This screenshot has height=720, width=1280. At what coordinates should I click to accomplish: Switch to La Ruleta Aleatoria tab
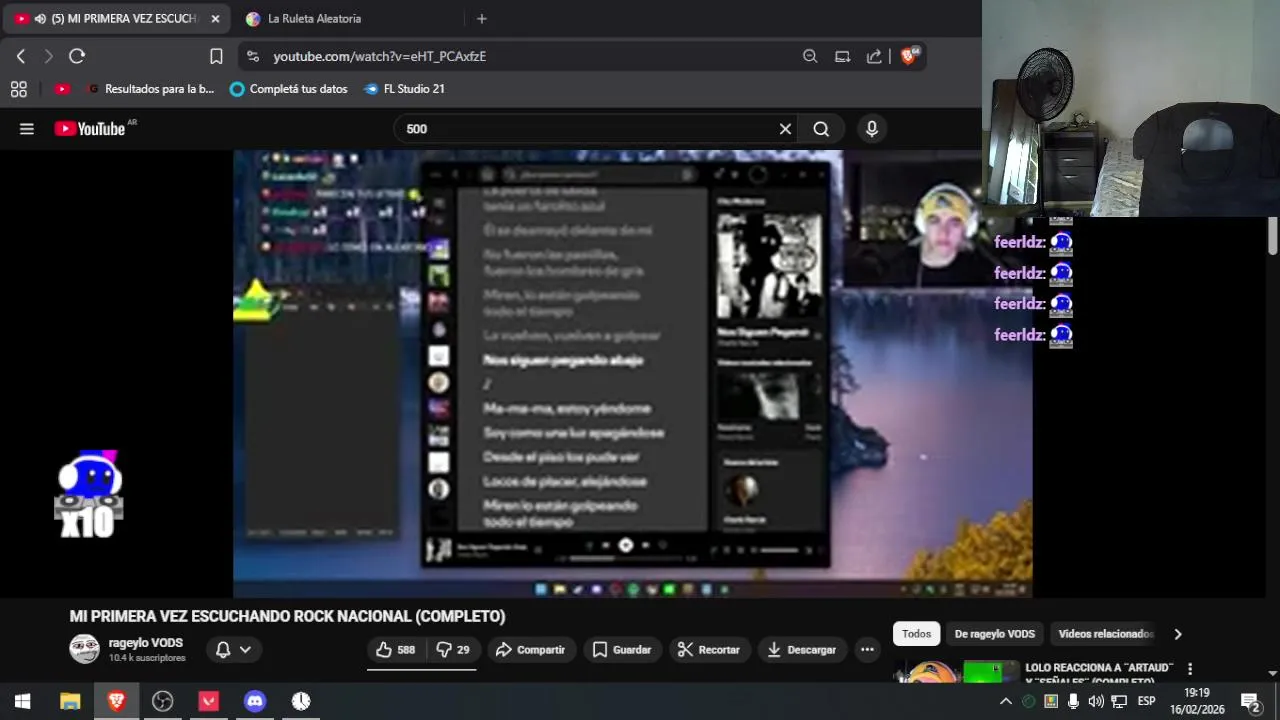tap(314, 19)
